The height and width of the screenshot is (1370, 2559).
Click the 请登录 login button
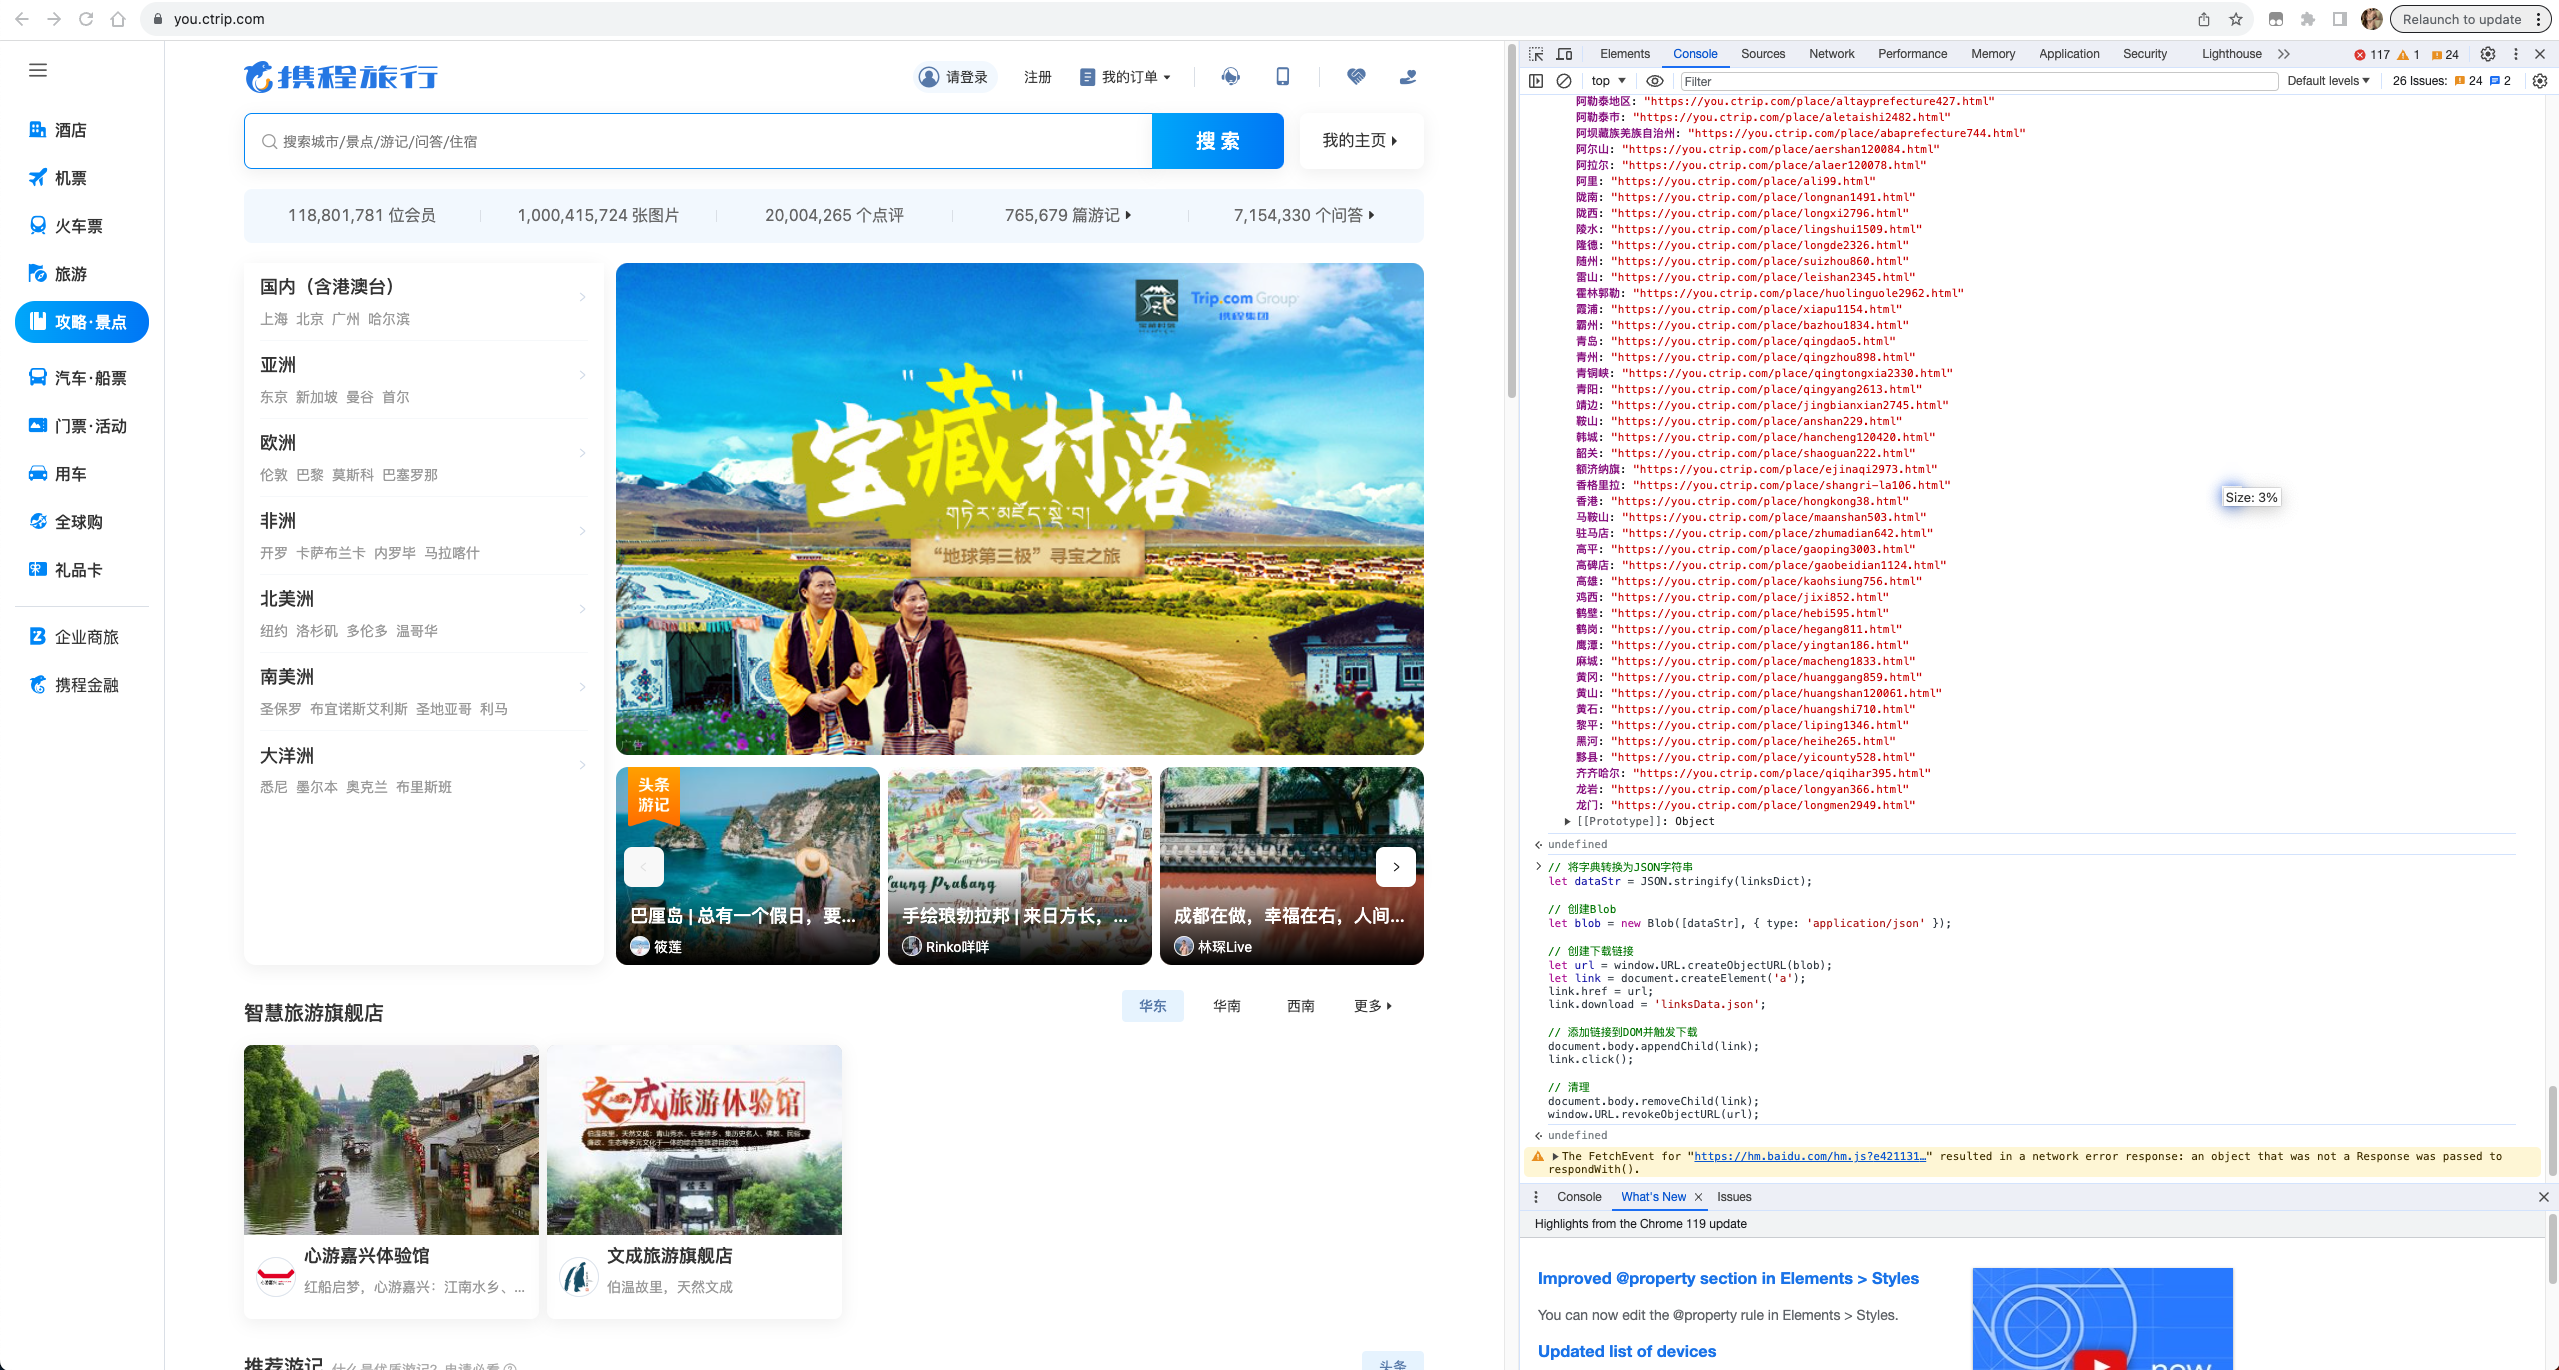(955, 77)
